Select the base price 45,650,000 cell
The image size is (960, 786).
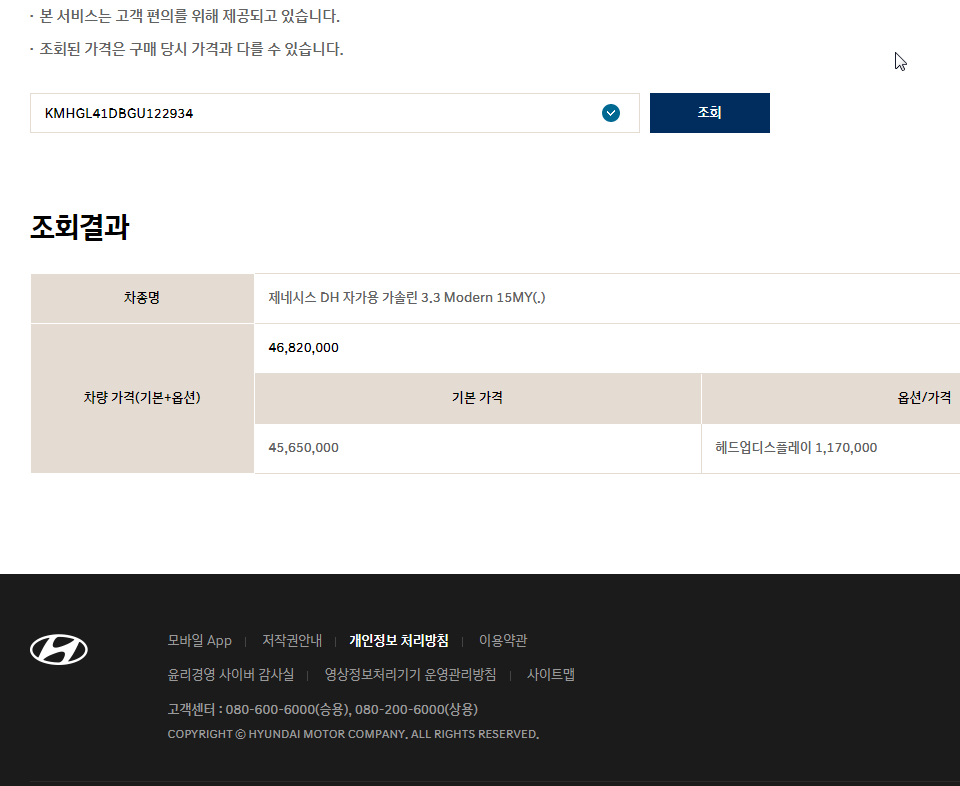(304, 448)
